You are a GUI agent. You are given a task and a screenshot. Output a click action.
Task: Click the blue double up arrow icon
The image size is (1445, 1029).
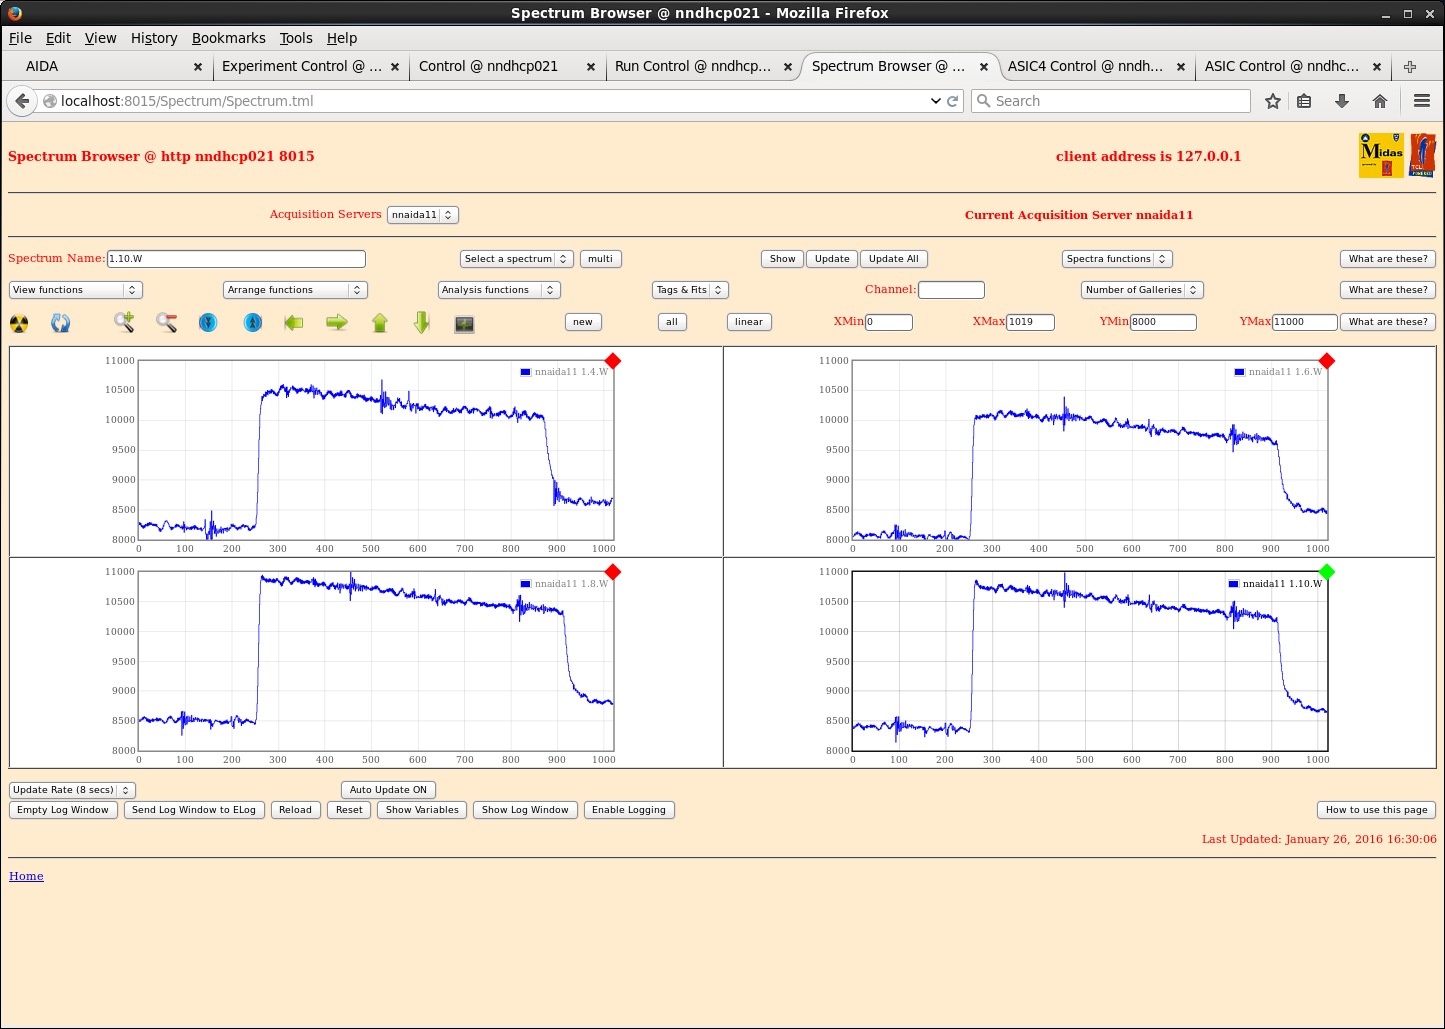(x=253, y=322)
